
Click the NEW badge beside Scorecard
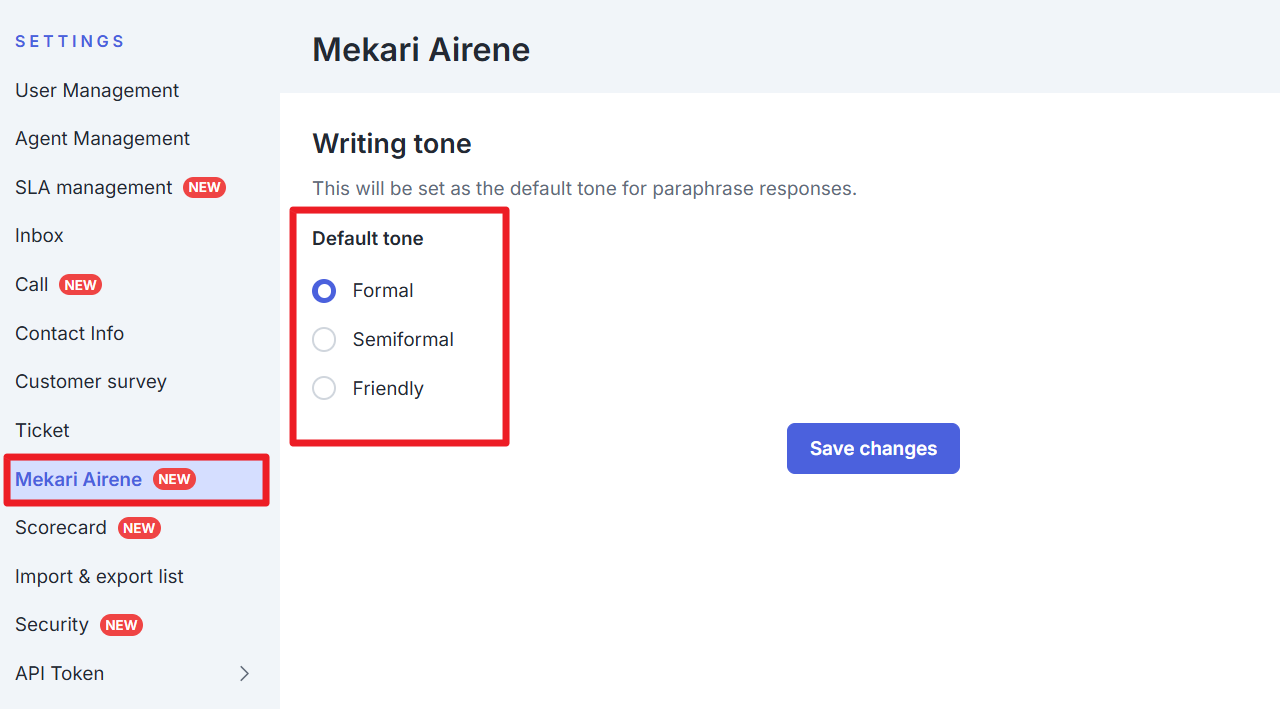click(x=139, y=529)
